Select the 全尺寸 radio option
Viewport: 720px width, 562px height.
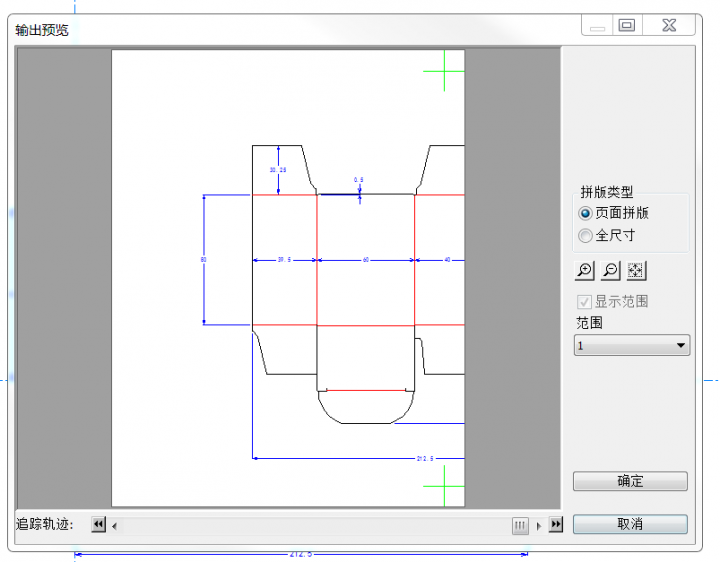586,236
